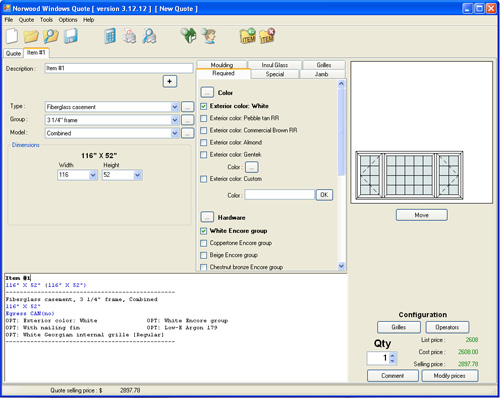500x398 pixels.
Task: Click OK next to custom Color field
Action: point(324,195)
